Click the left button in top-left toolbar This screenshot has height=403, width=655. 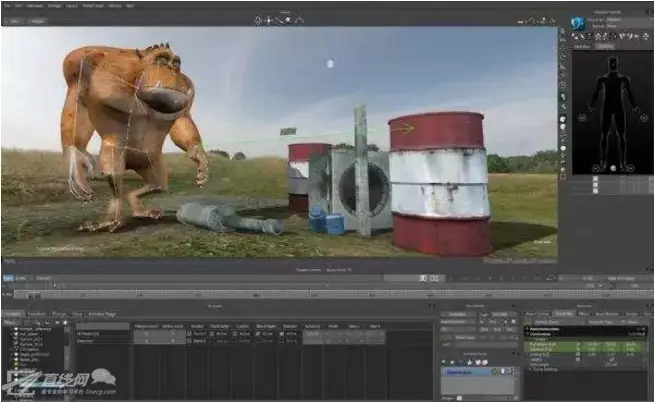(15, 21)
